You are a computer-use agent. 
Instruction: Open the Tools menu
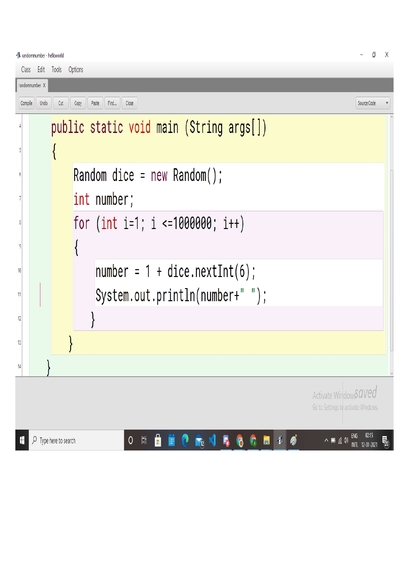coord(56,69)
